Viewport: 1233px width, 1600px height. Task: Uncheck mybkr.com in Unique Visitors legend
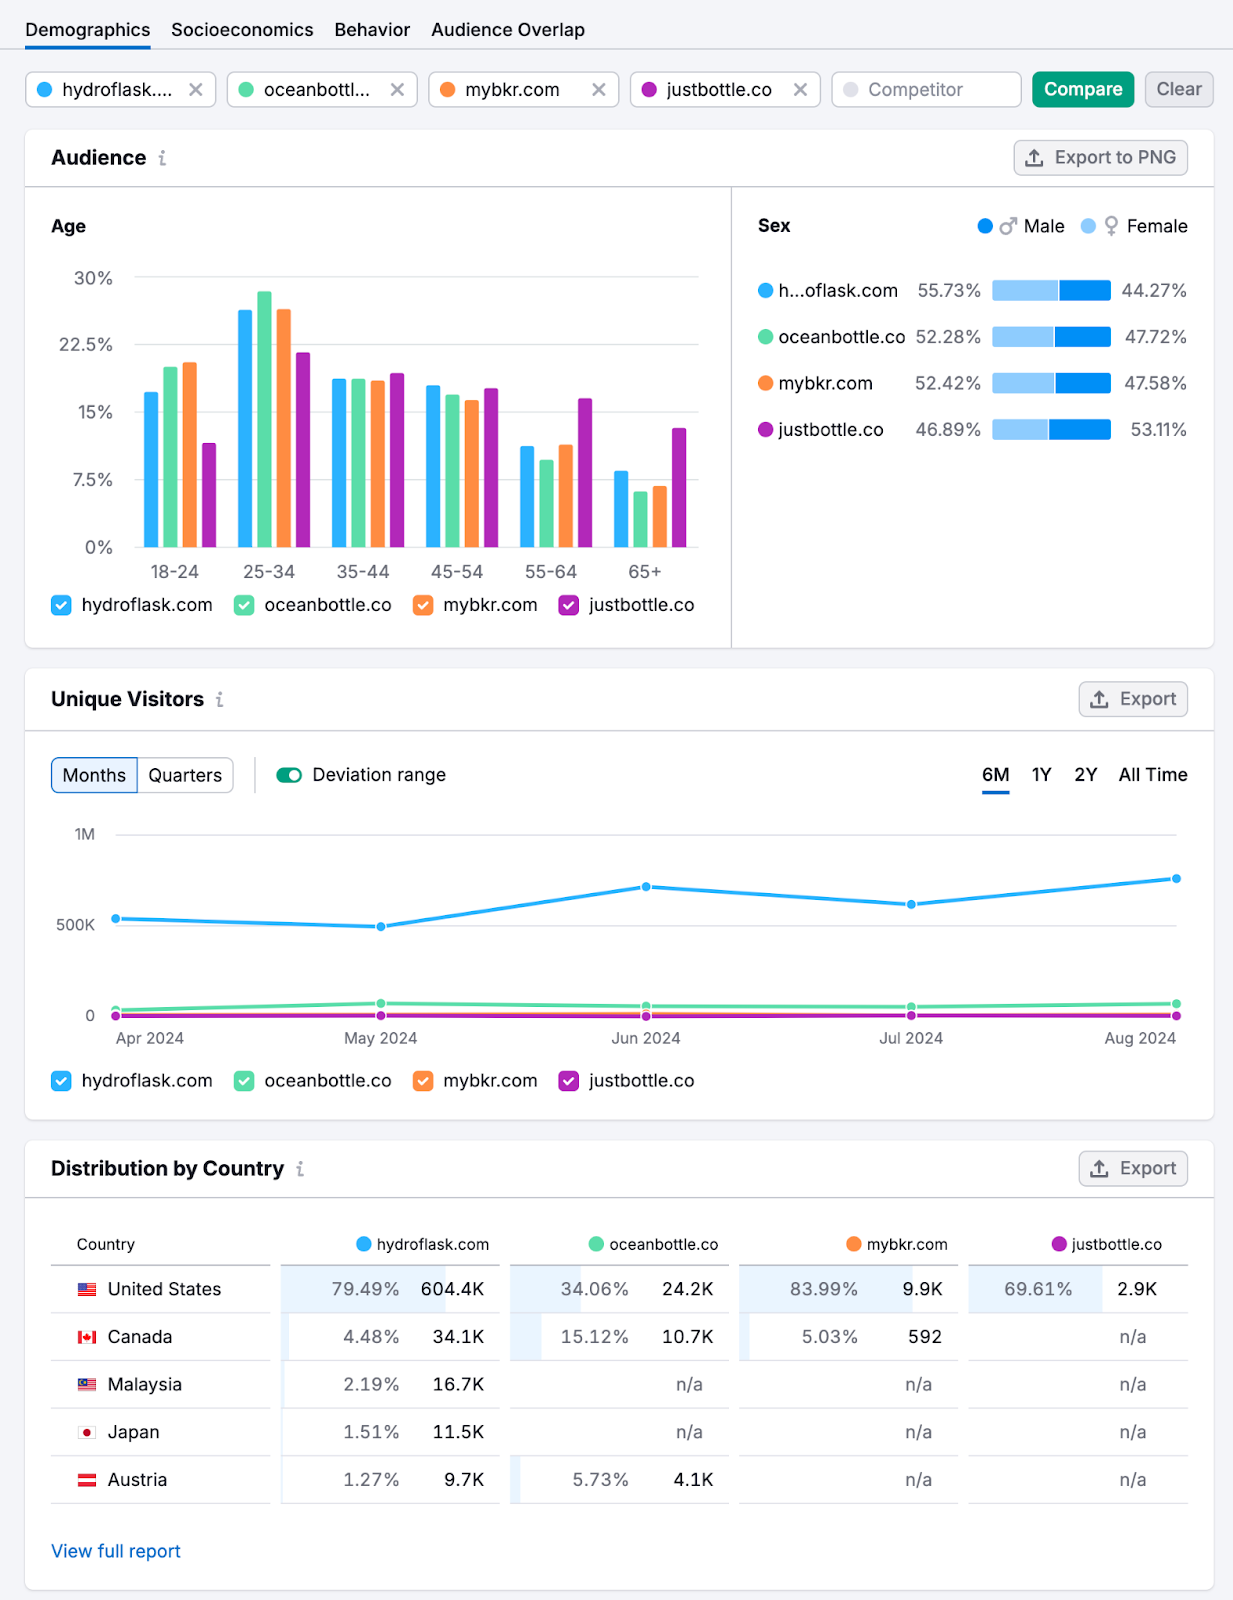pos(423,1081)
